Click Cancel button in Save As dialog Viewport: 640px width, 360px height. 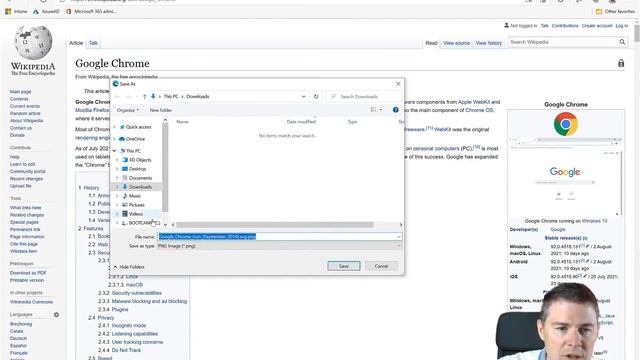[381, 266]
